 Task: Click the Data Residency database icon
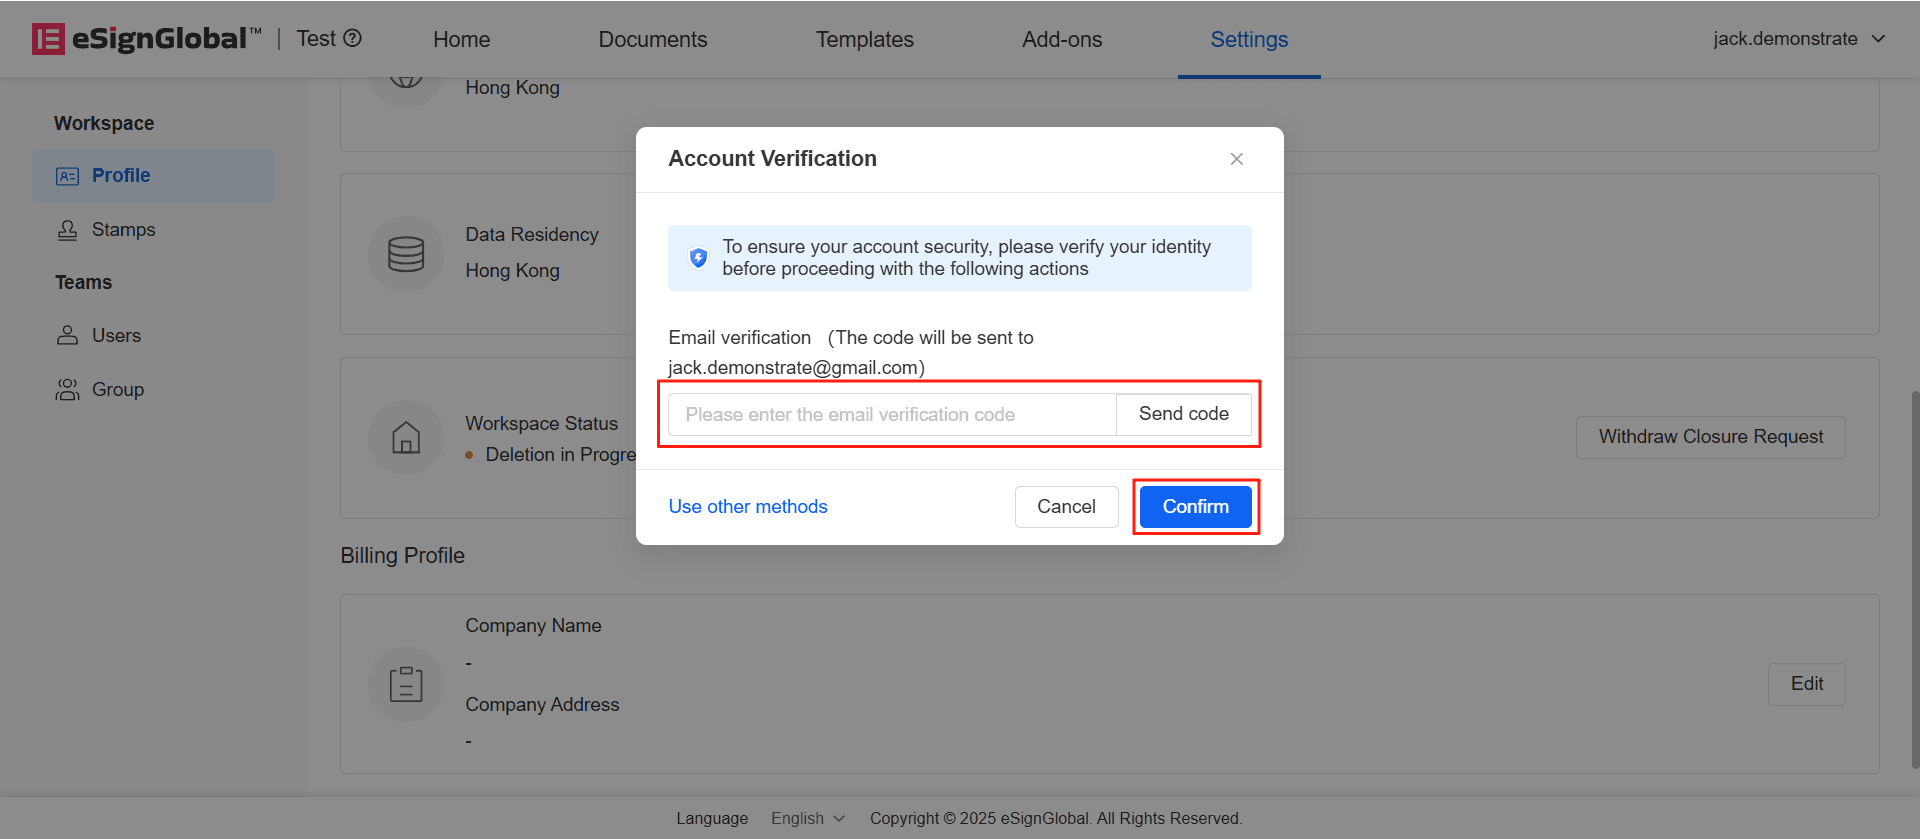406,254
